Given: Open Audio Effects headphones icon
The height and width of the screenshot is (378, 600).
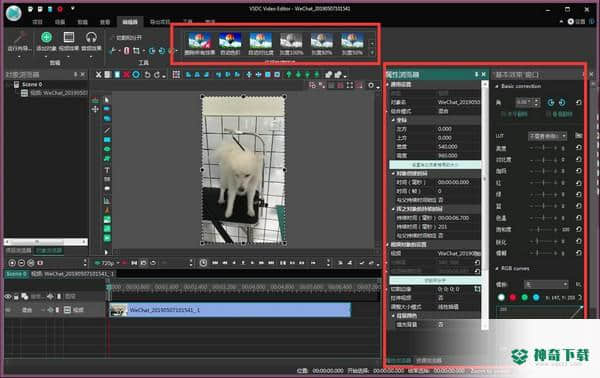Looking at the screenshot, I should (91, 37).
